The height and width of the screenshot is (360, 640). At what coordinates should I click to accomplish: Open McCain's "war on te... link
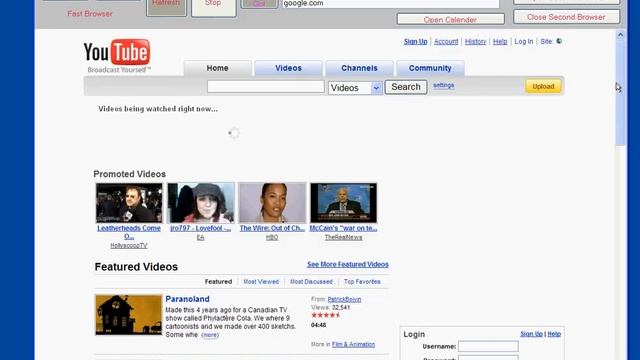(x=343, y=229)
